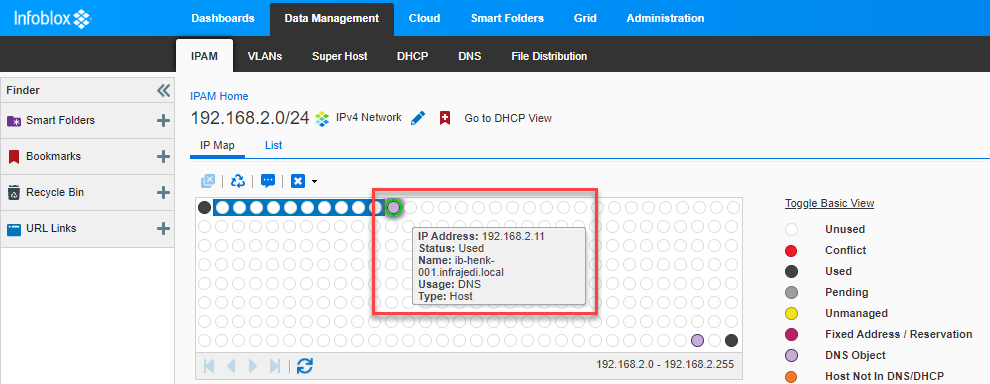The image size is (990, 384).
Task: Select the Data Management tab
Action: click(x=331, y=19)
